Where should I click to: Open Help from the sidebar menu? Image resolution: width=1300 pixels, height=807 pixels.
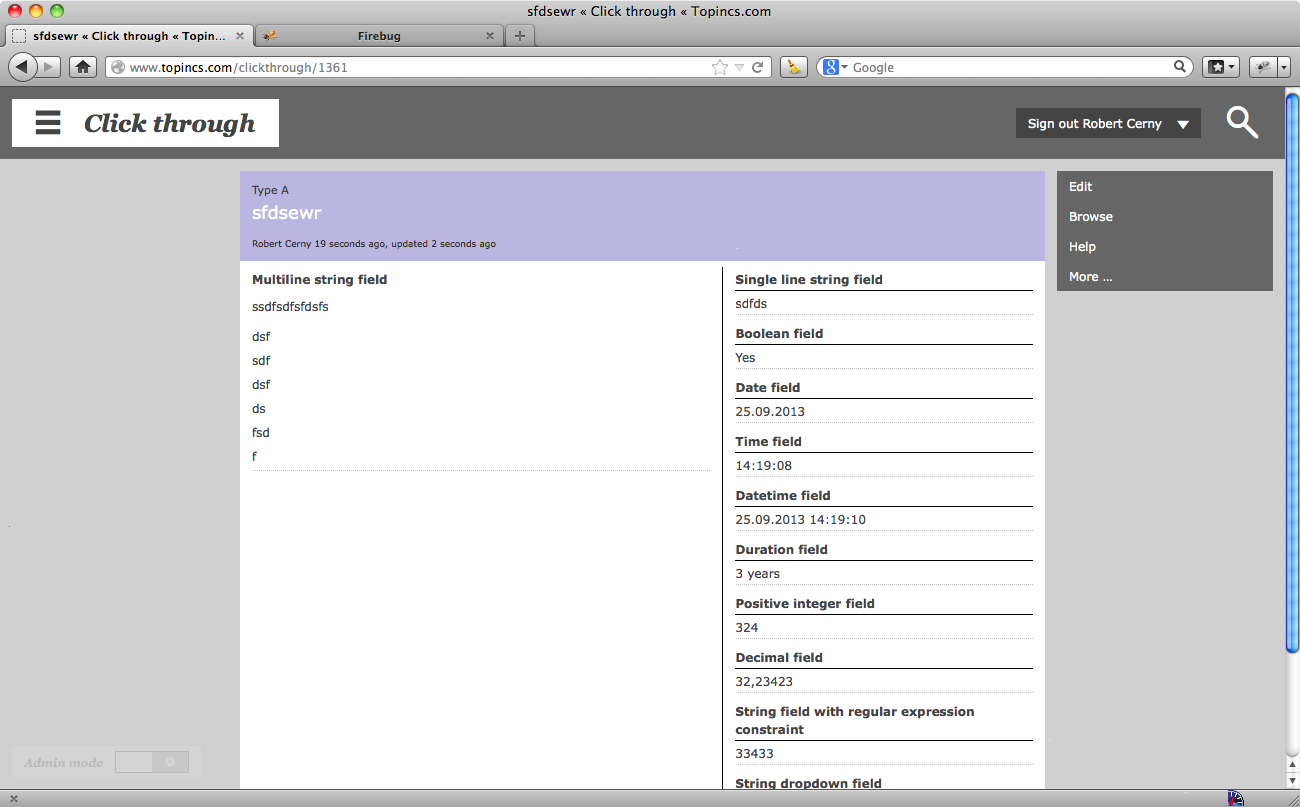pyautogui.click(x=1082, y=247)
